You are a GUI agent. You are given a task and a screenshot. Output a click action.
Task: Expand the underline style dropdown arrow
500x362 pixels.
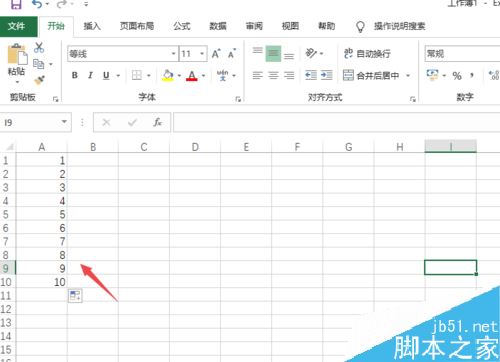(118, 76)
